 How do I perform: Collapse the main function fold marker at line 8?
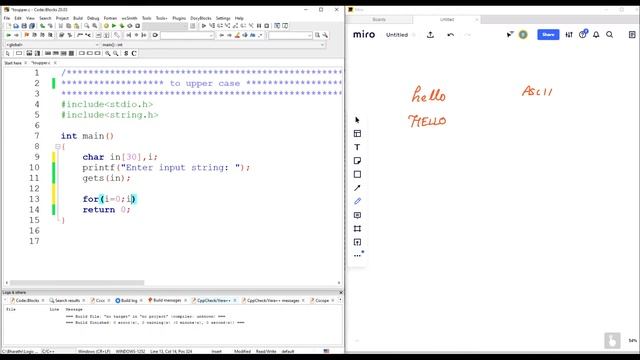click(58, 147)
